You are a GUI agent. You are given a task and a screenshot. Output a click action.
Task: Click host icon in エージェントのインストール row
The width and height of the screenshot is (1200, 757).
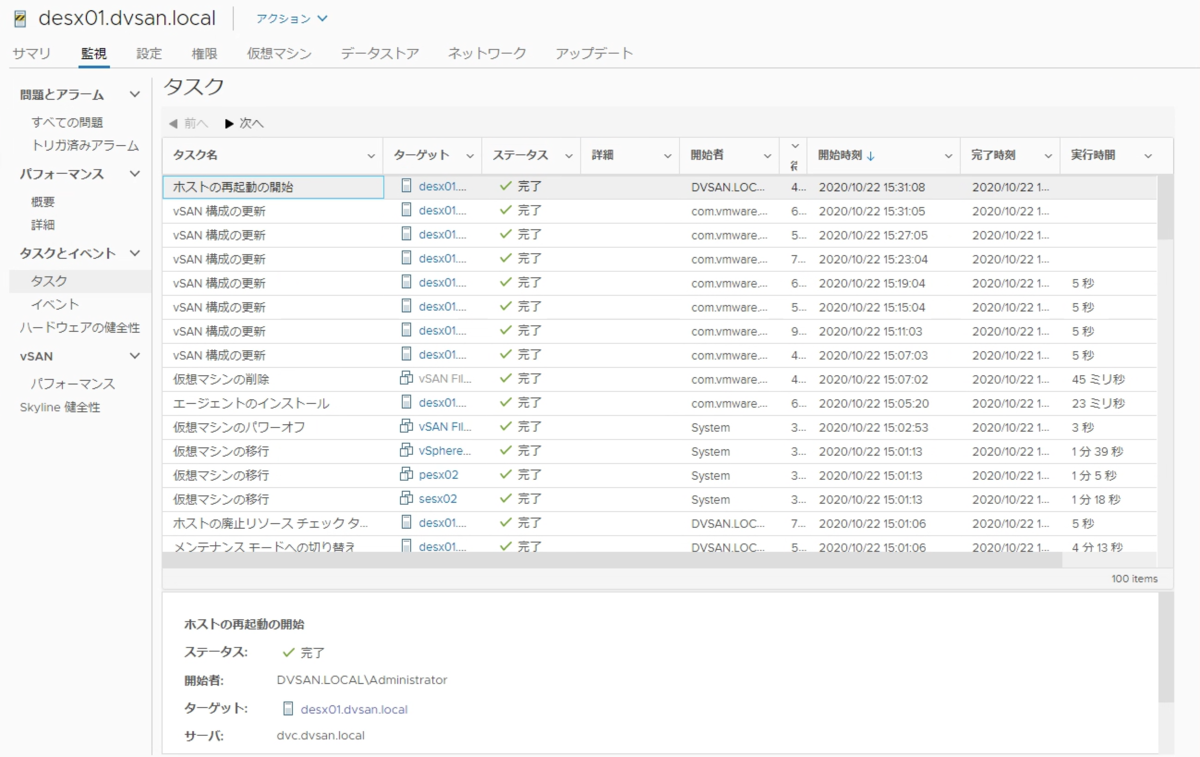(406, 402)
